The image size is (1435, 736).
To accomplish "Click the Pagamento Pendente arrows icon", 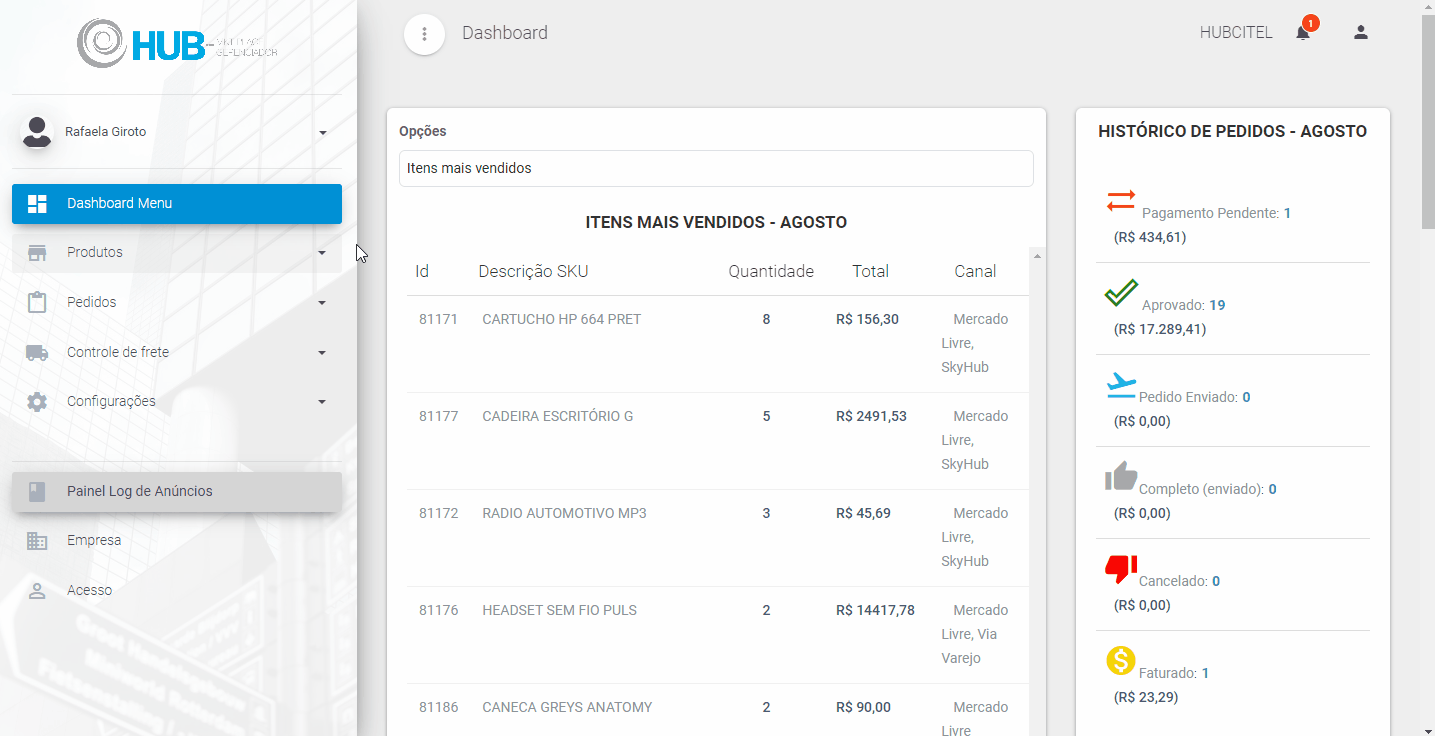I will 1121,201.
